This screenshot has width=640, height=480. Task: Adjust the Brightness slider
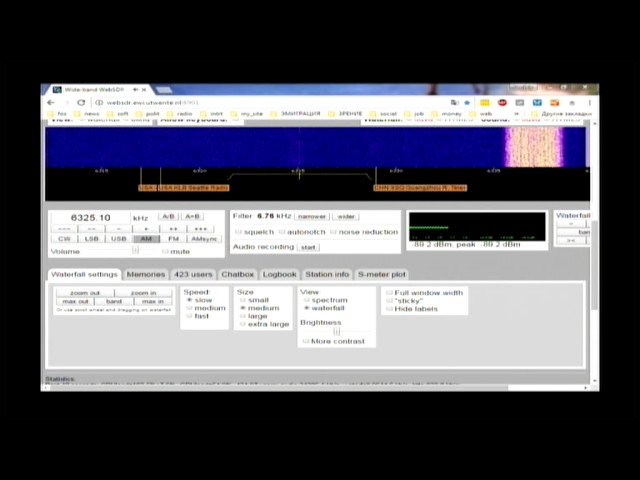point(336,331)
